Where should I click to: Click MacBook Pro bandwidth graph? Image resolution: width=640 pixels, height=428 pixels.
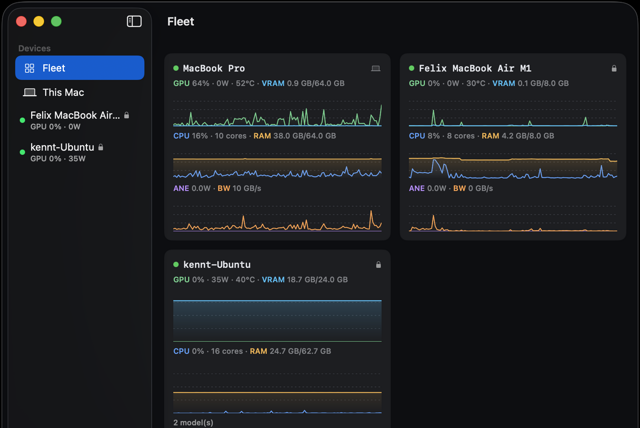coord(278,217)
